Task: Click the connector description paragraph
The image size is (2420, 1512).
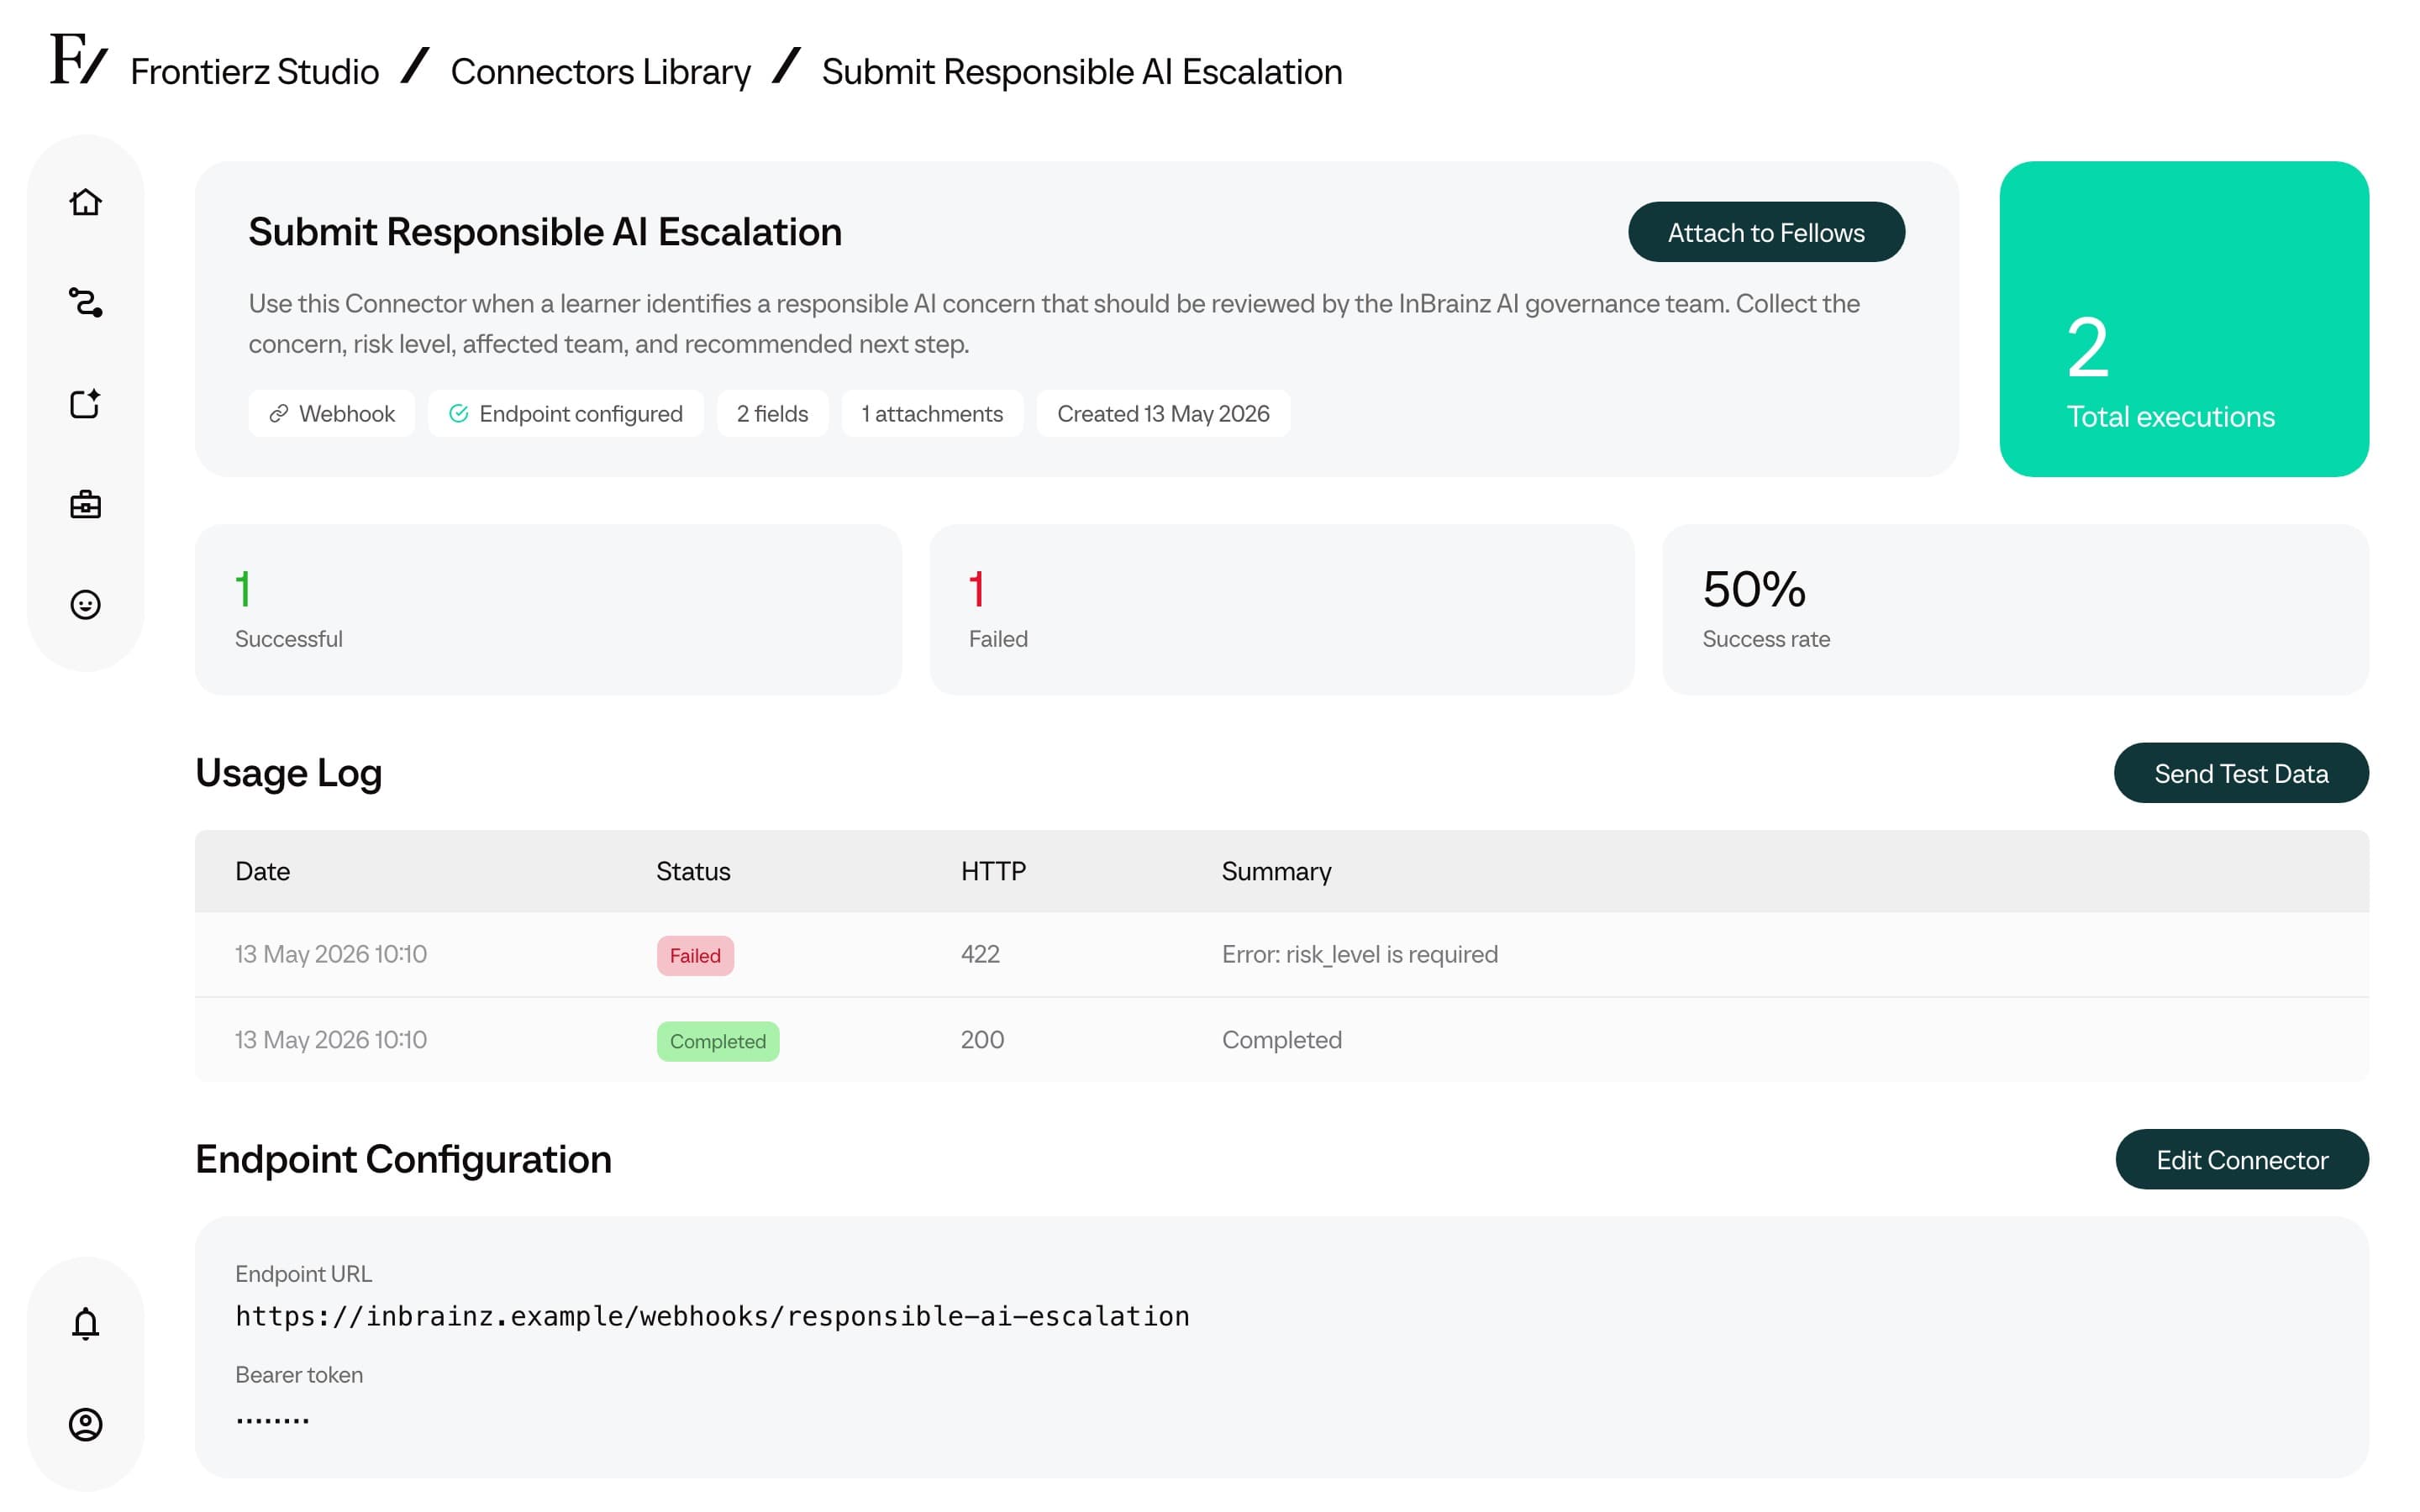Action: tap(1054, 323)
